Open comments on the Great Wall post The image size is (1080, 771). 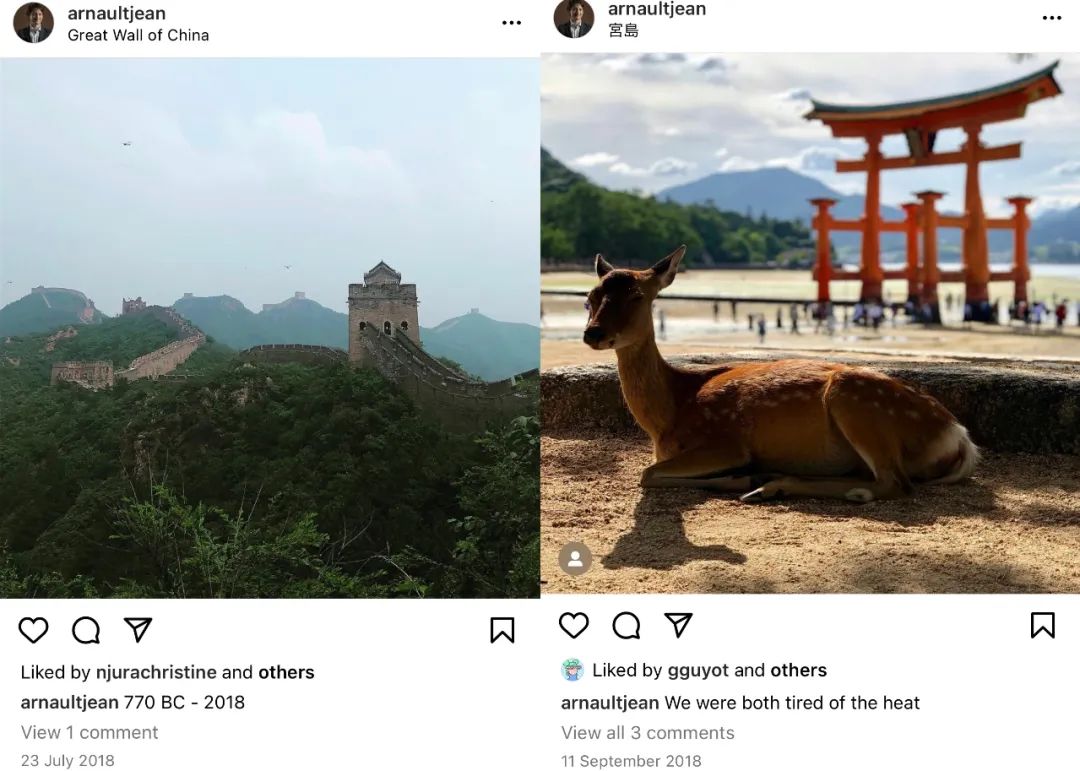pyautogui.click(x=85, y=630)
